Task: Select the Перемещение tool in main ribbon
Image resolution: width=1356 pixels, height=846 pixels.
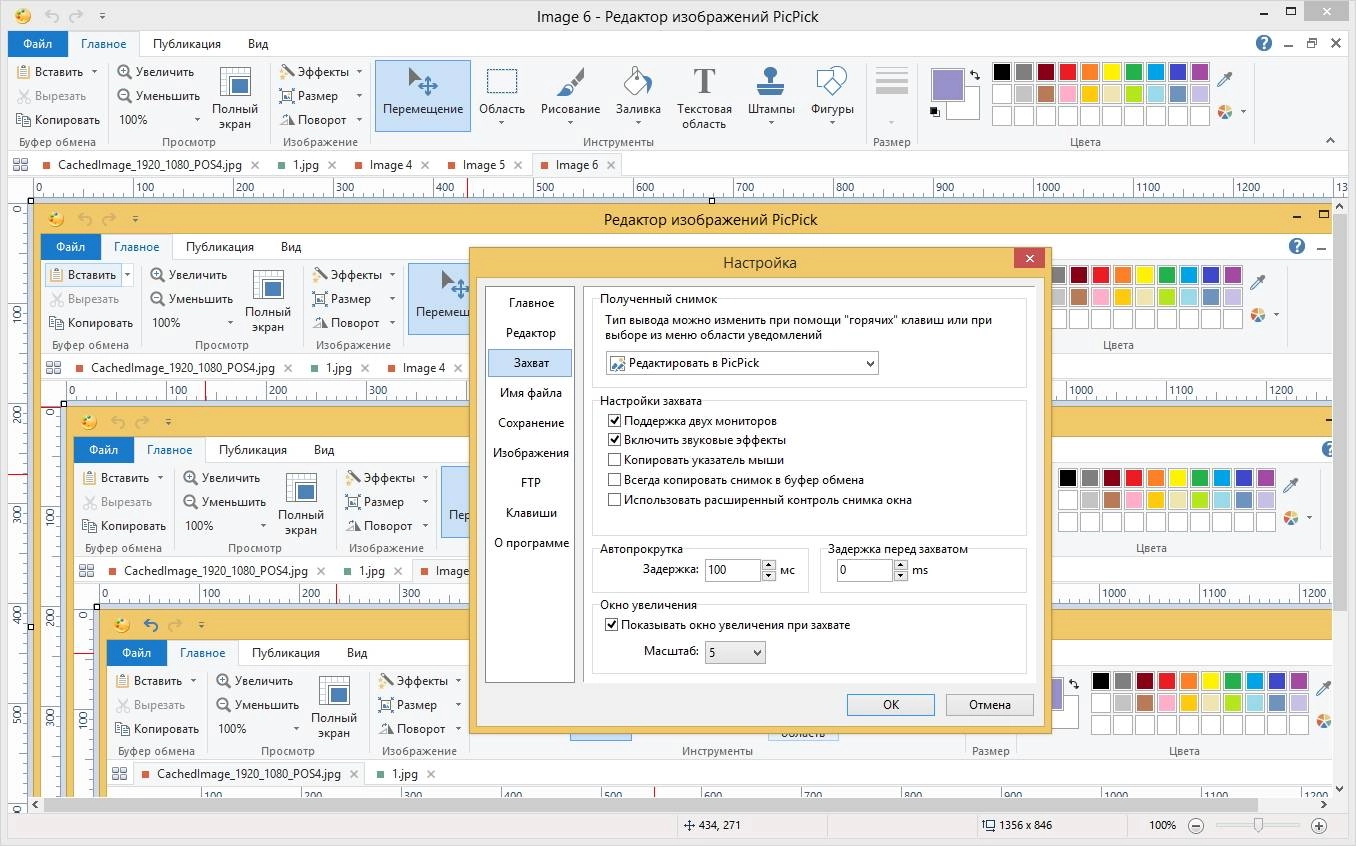Action: point(422,96)
